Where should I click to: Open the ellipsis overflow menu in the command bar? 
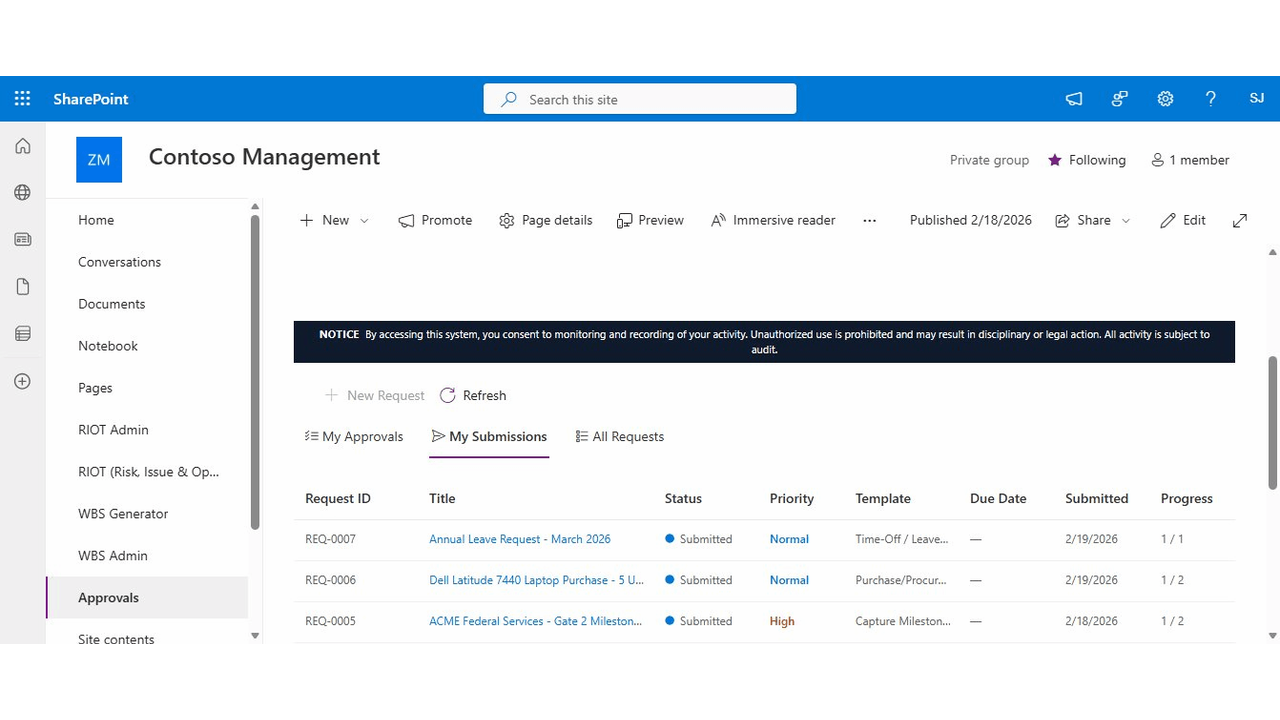click(x=869, y=220)
